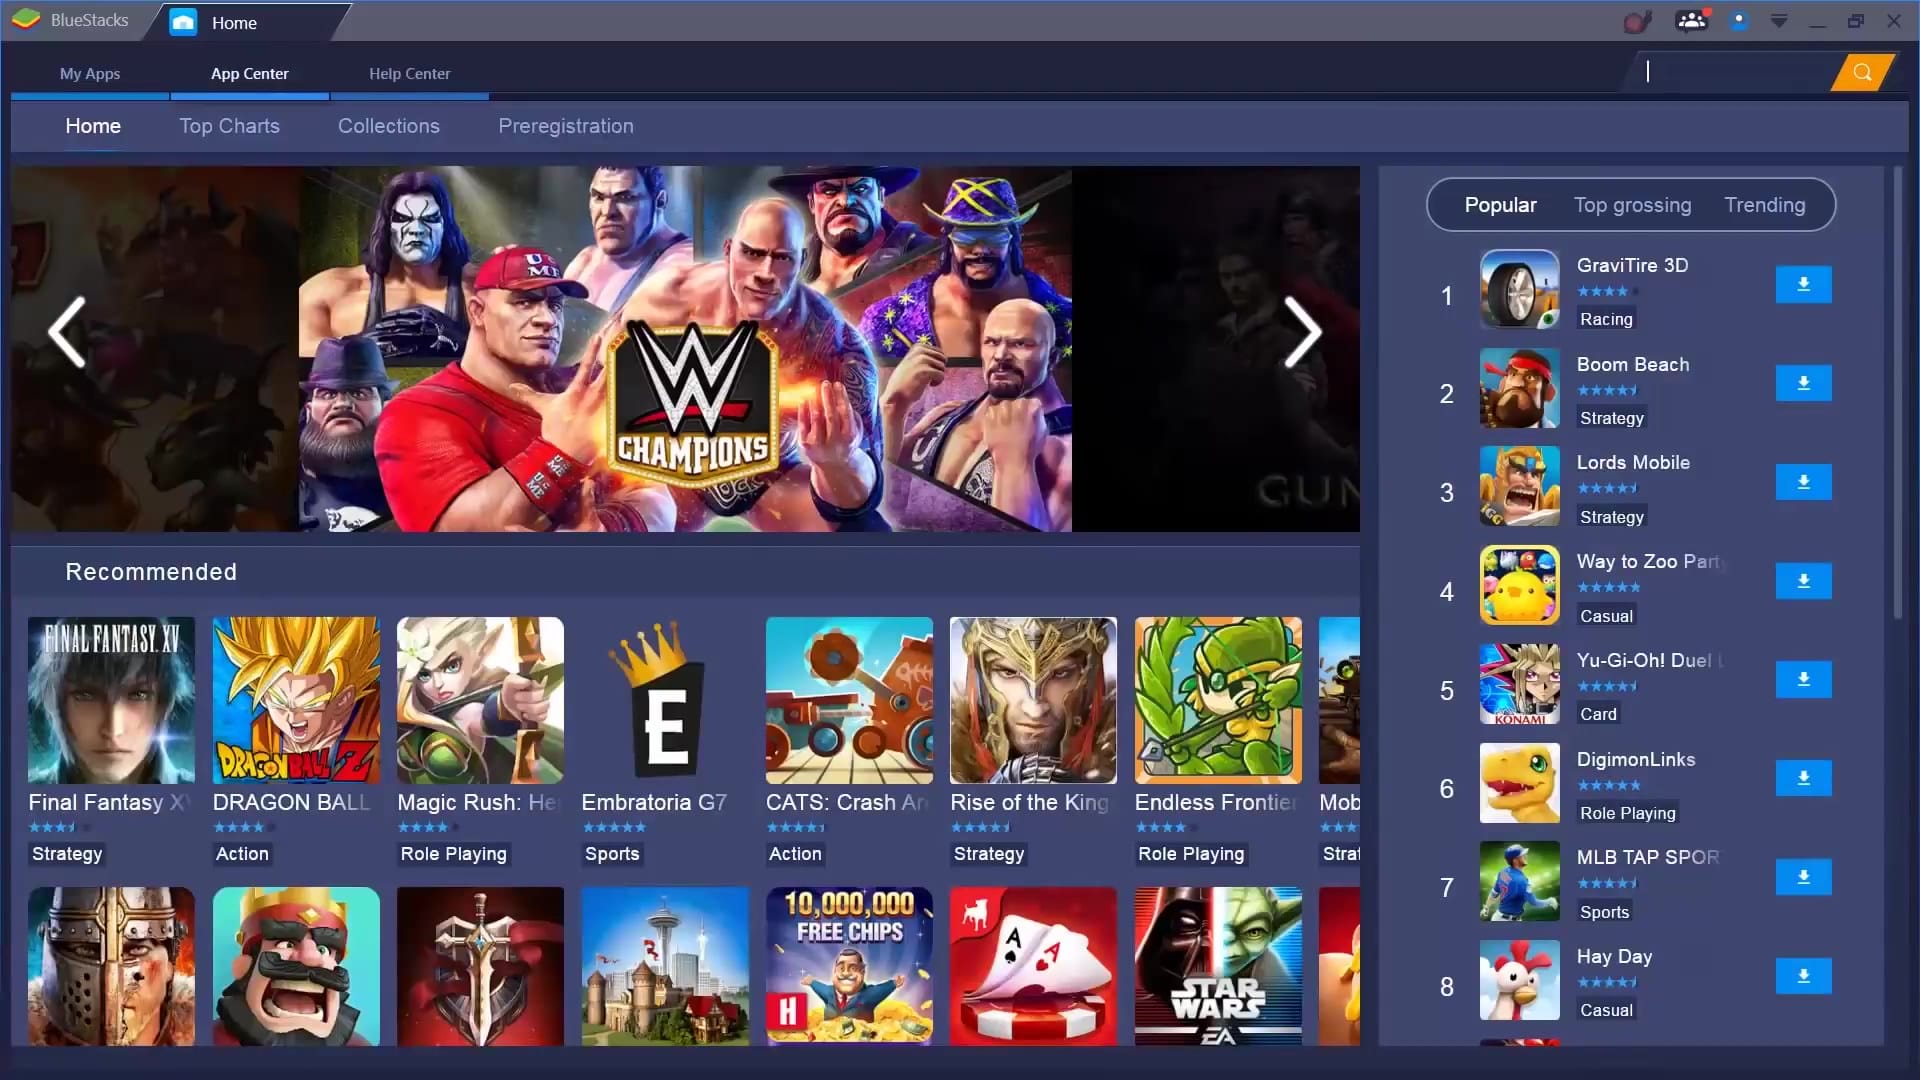
Task: Open the Clash Royale king thumbnail
Action: [x=296, y=966]
